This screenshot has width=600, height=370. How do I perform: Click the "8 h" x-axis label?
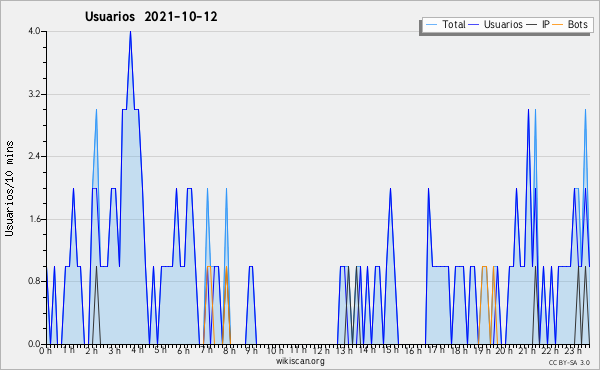[x=229, y=350]
